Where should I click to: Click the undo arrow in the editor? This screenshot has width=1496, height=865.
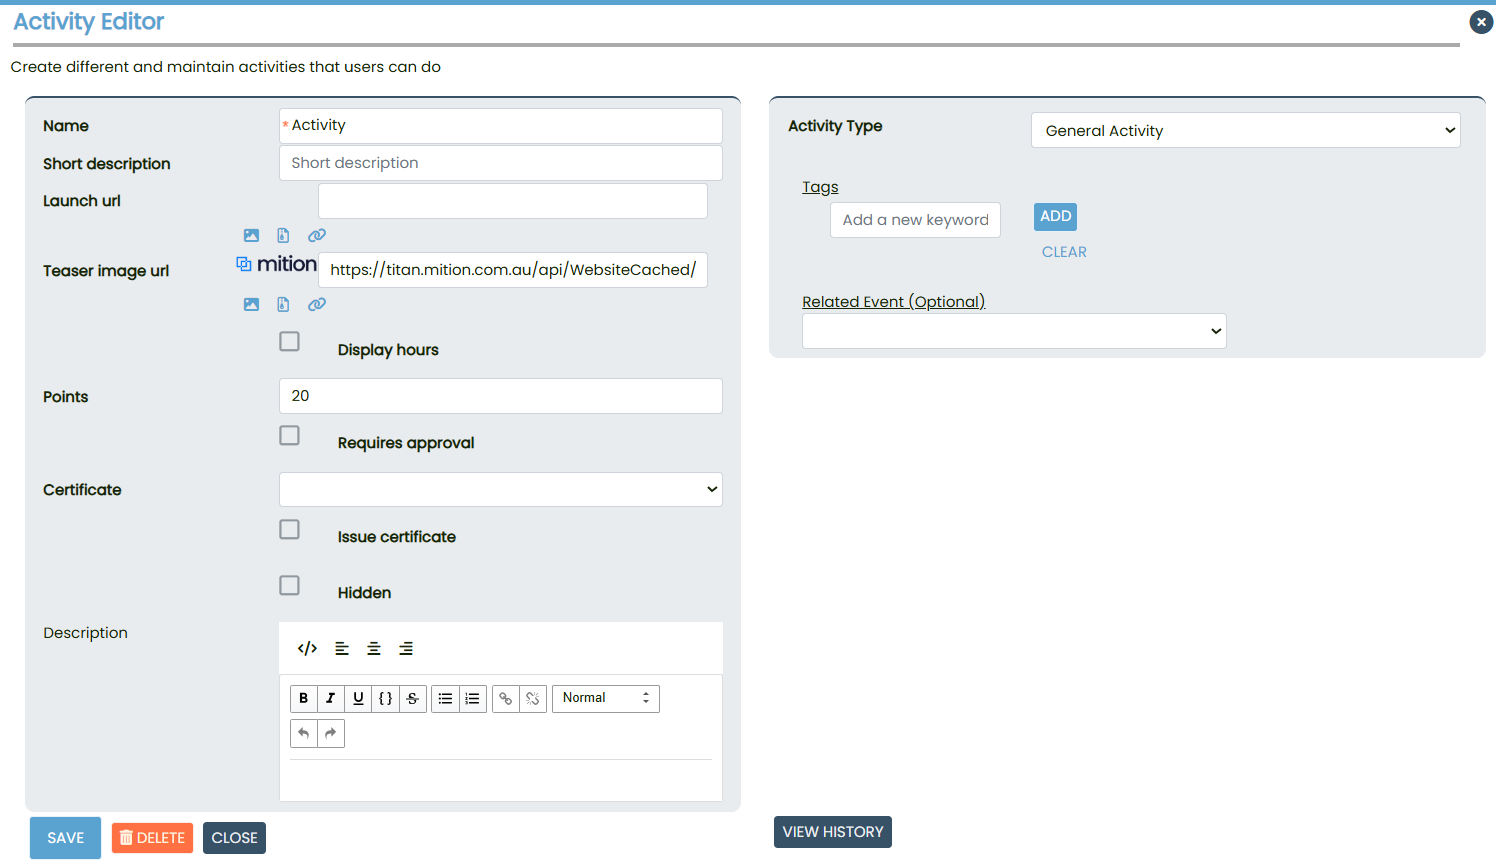click(x=304, y=734)
